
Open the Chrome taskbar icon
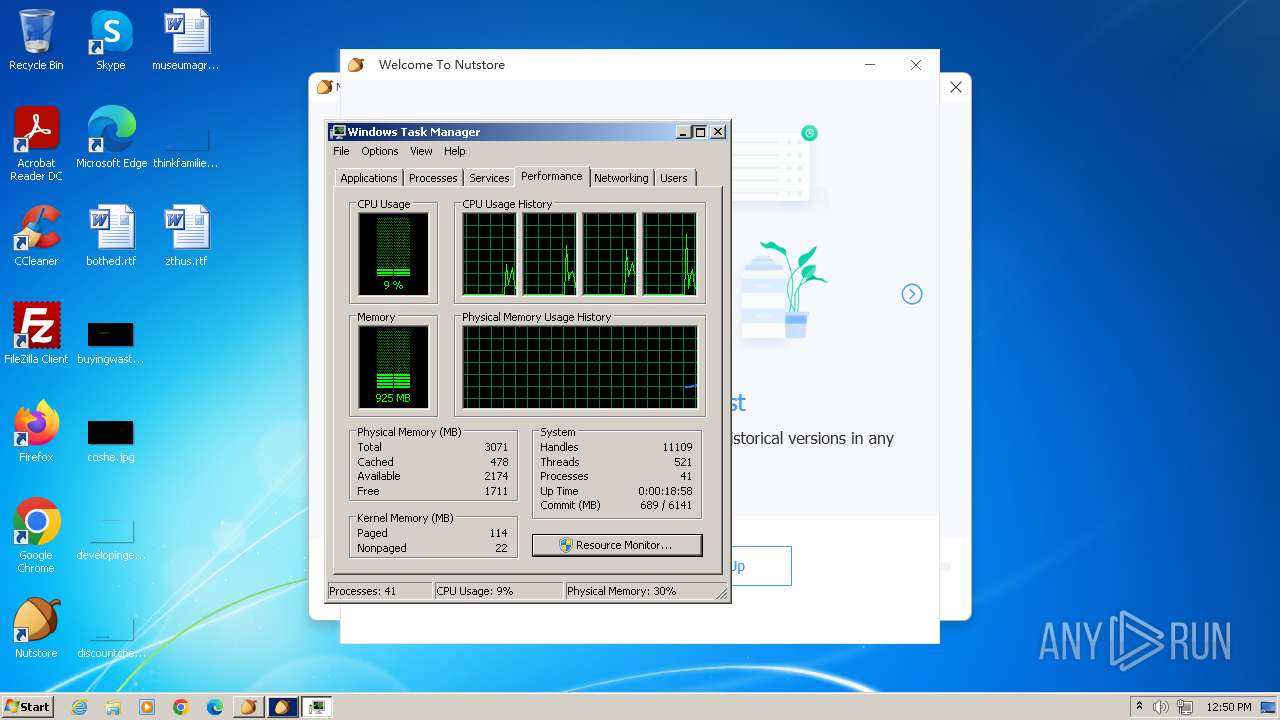181,707
